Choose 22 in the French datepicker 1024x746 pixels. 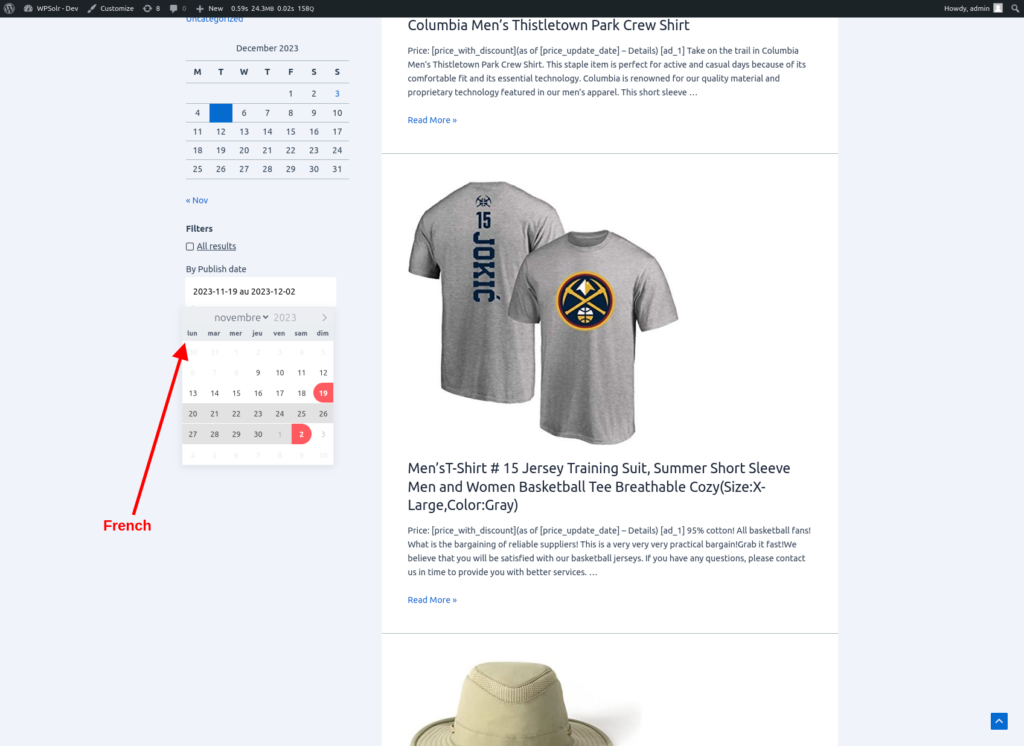coord(236,414)
